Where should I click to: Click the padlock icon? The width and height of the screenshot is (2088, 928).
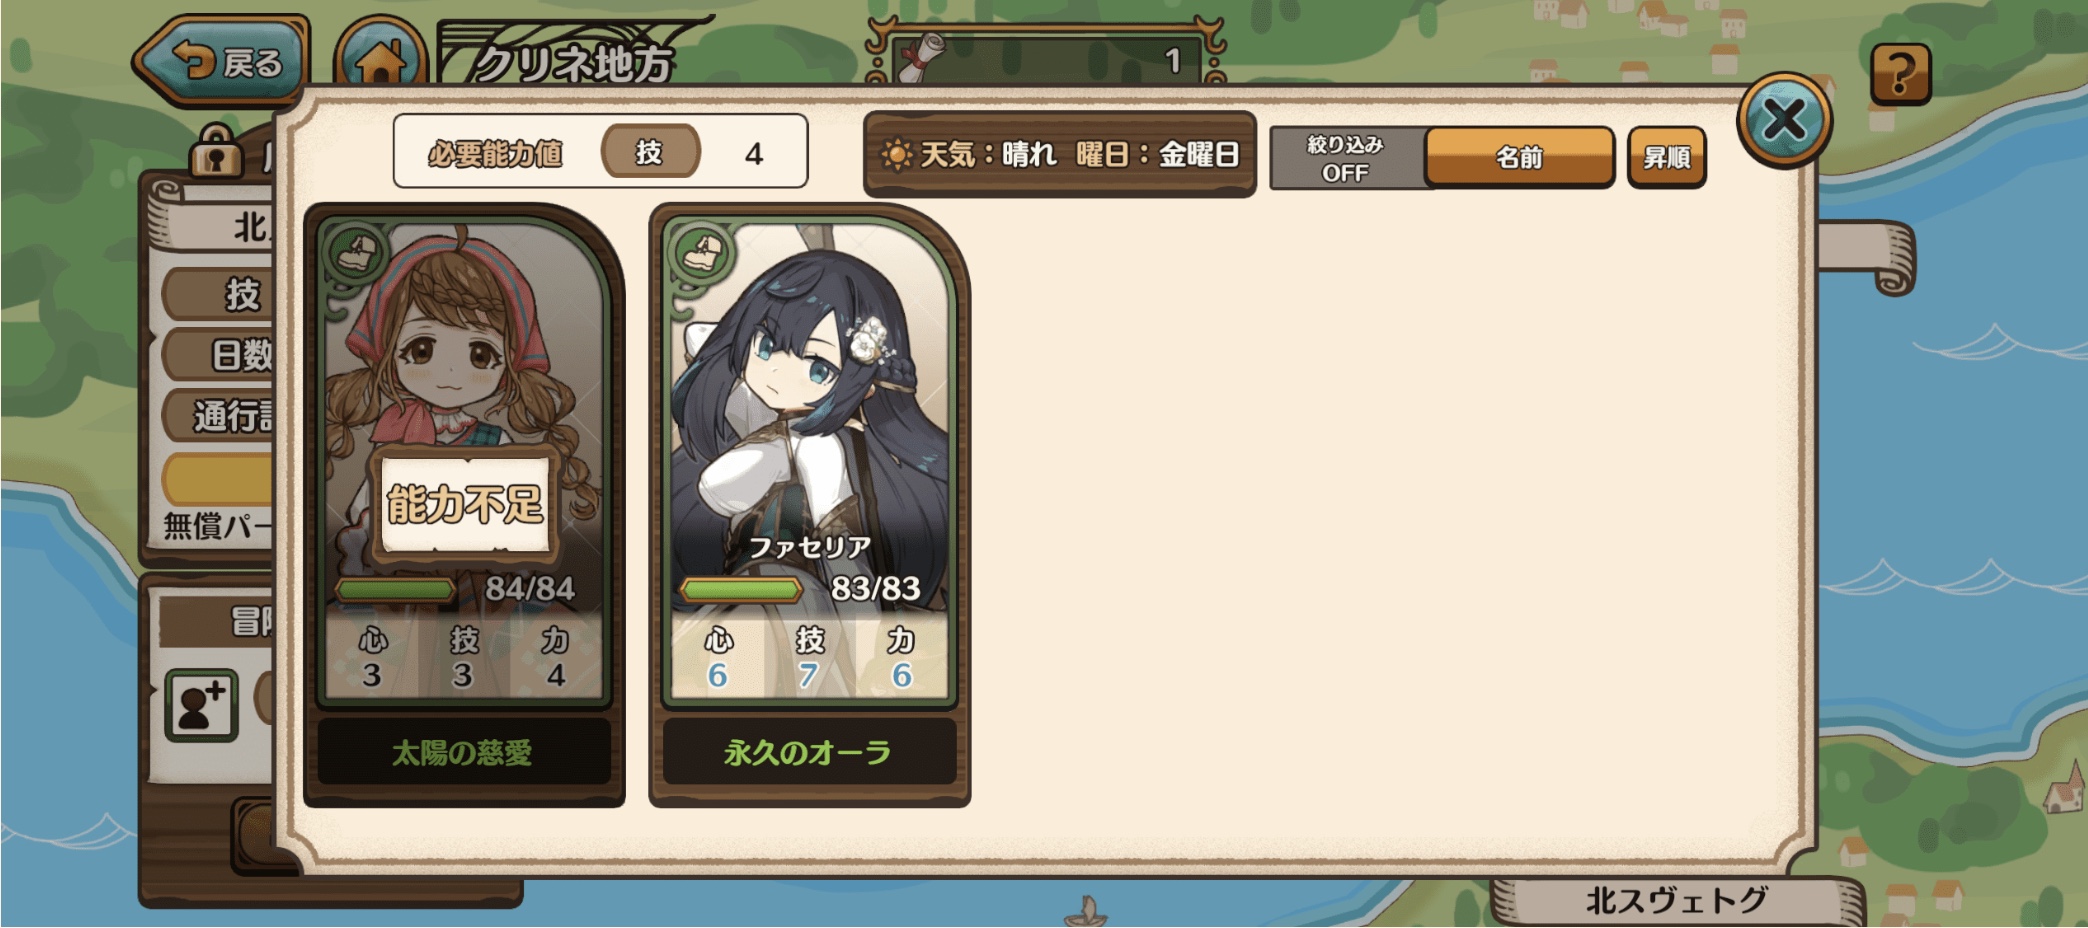pos(217,152)
